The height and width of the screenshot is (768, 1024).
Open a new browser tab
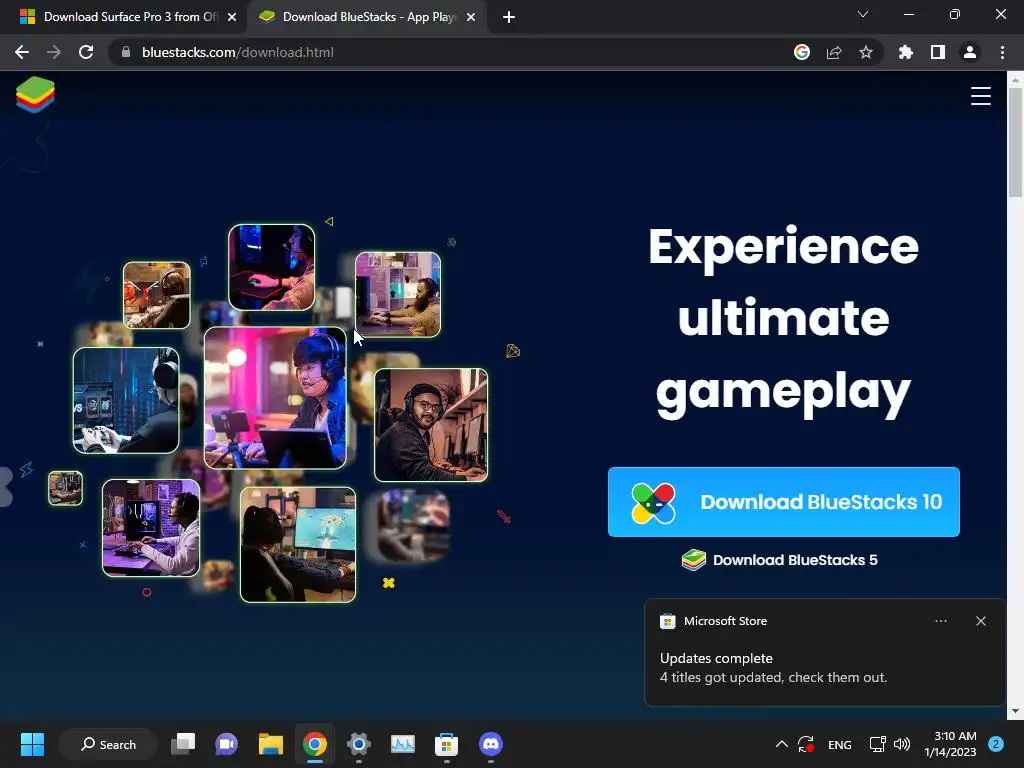click(x=509, y=17)
